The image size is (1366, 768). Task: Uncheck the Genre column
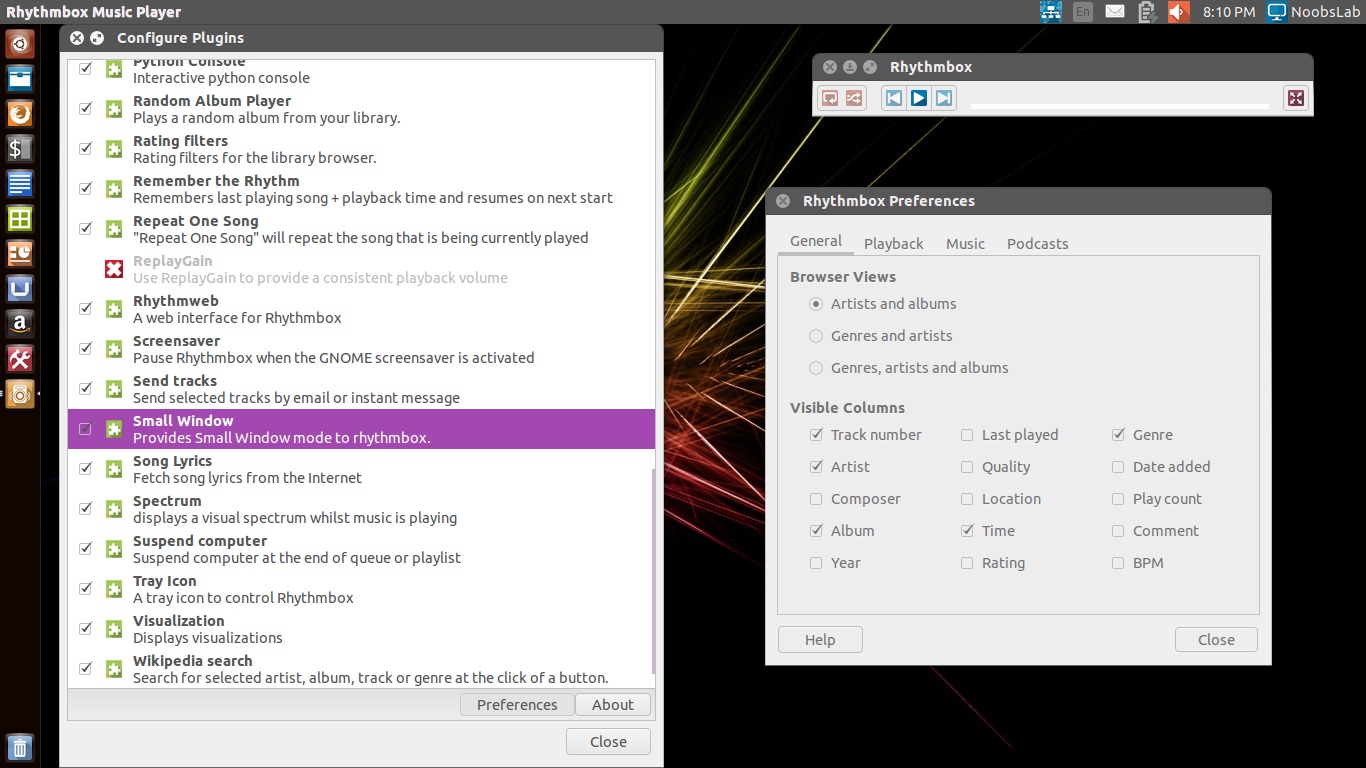[1118, 435]
